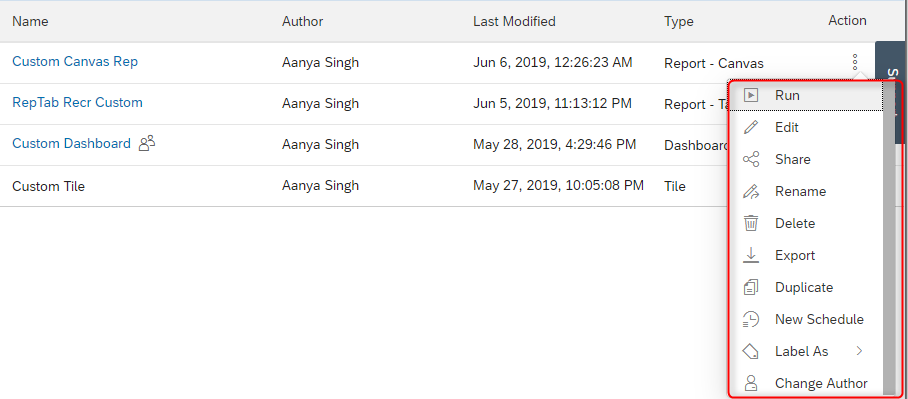908x399 pixels.
Task: Open the RepTab Recr Custom link
Action: tap(77, 103)
